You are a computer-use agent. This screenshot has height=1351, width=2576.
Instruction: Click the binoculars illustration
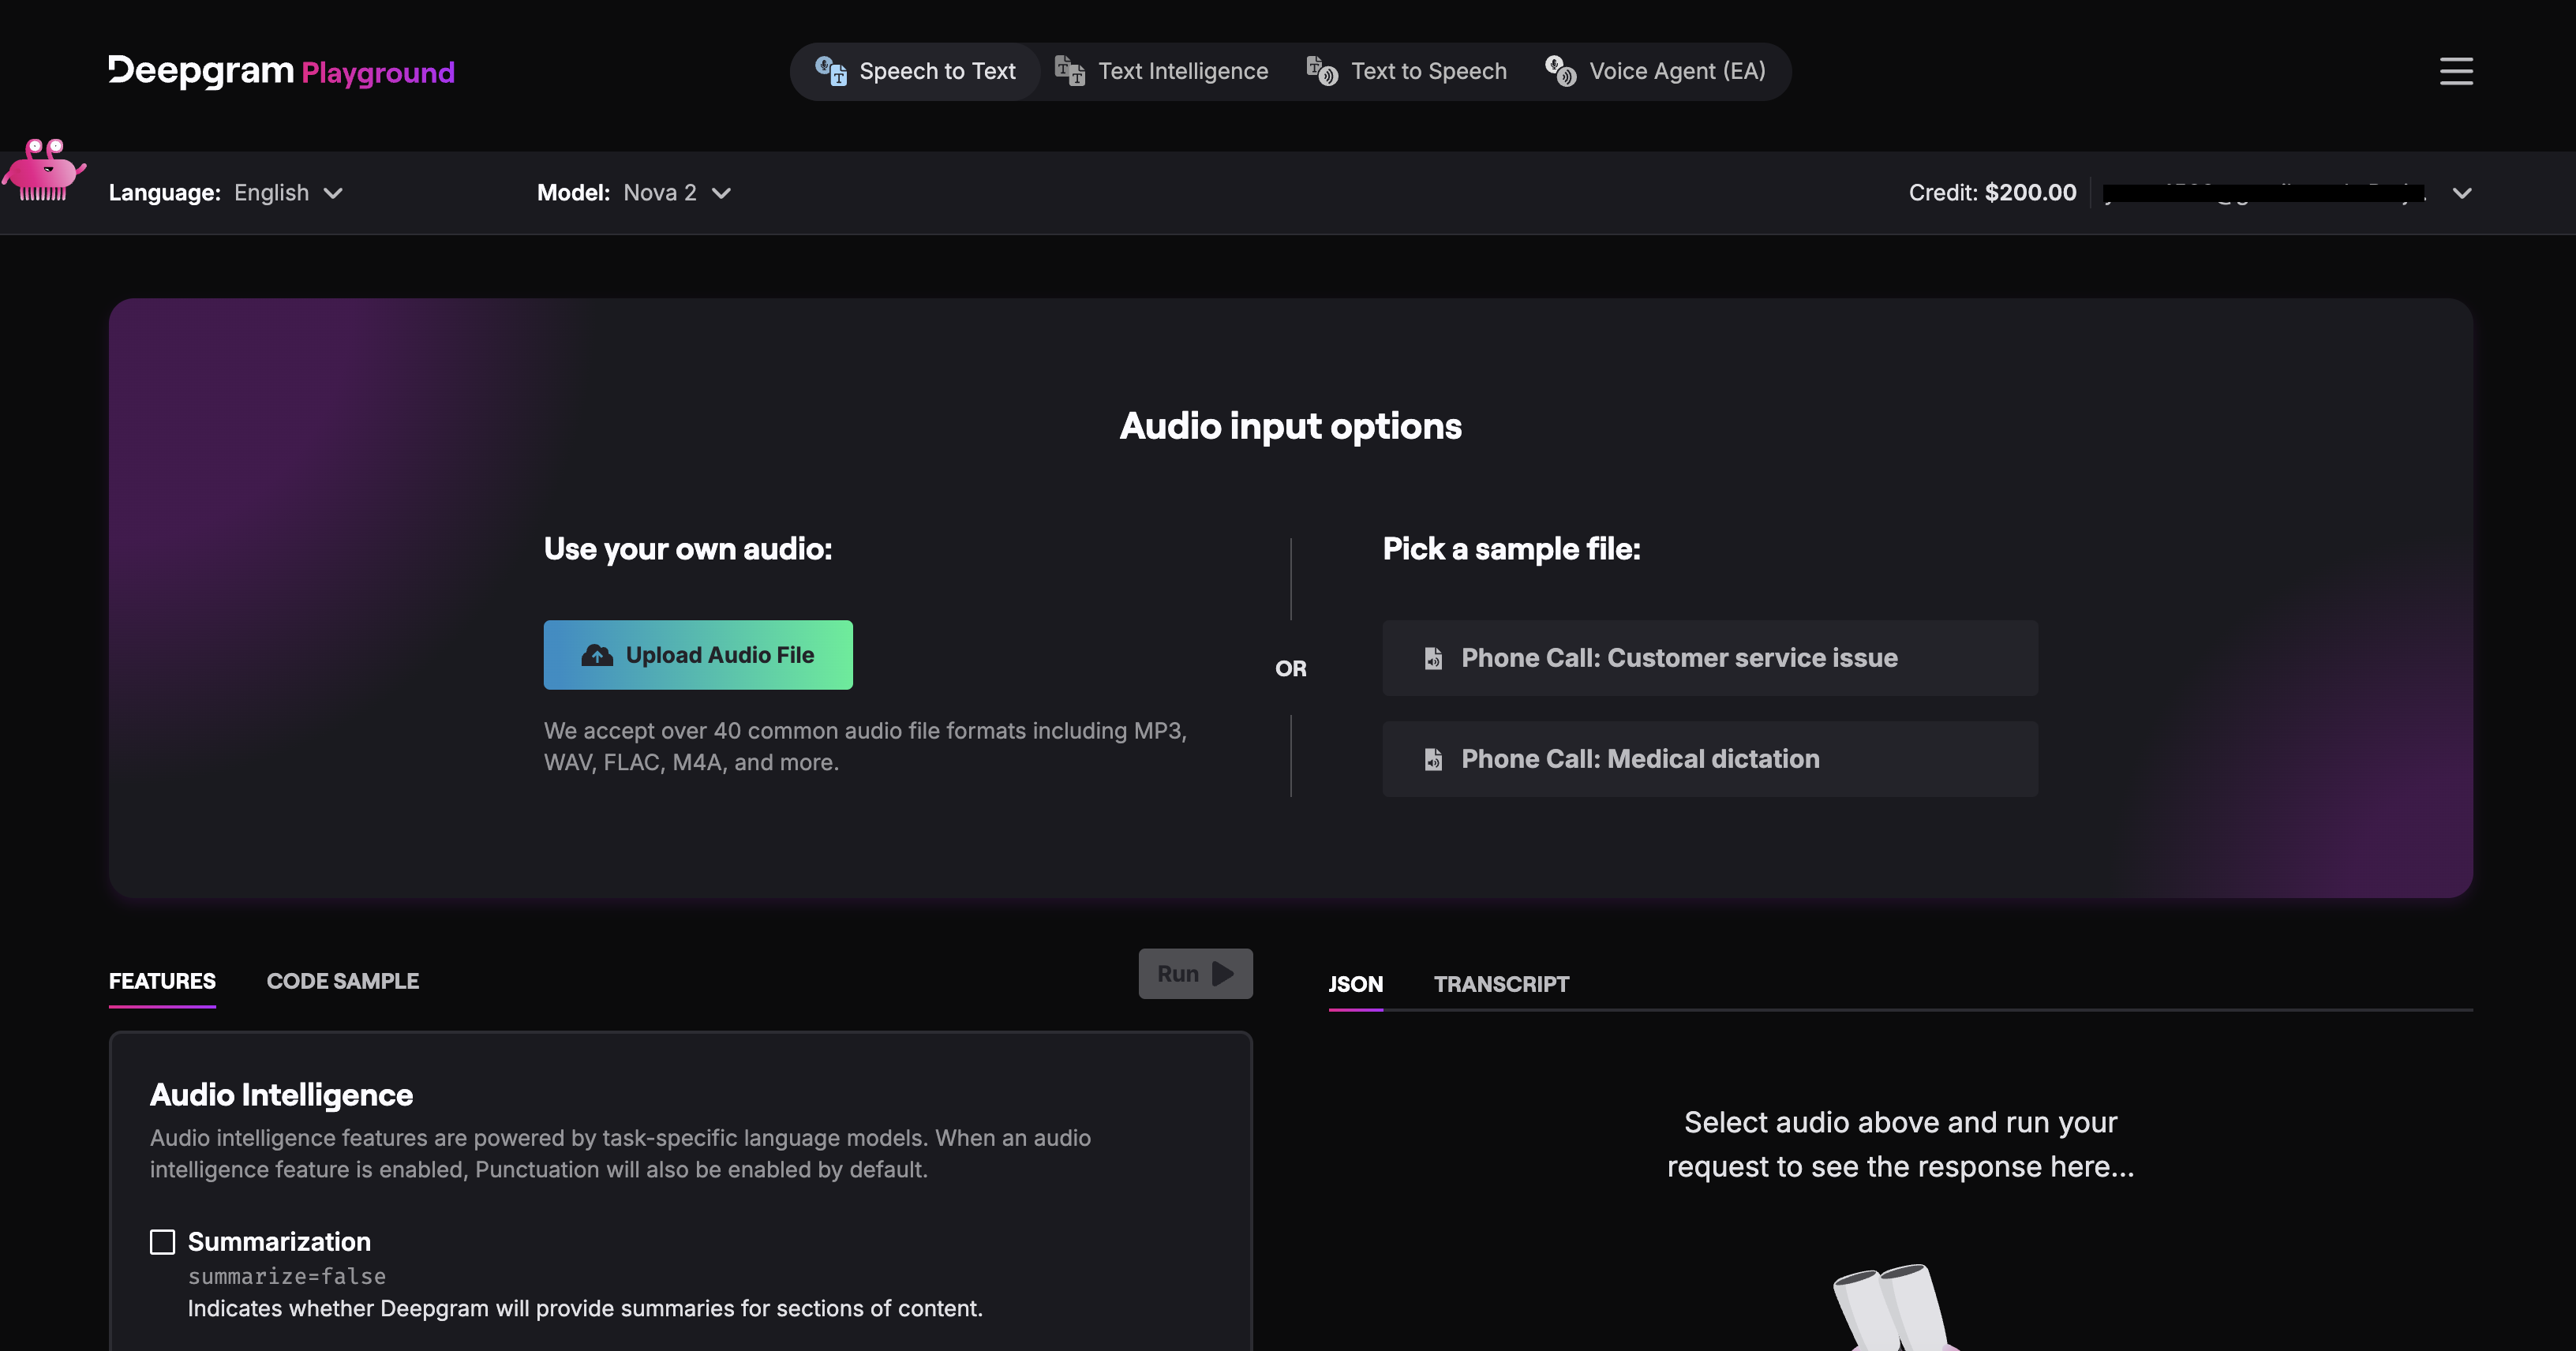(x=1895, y=1307)
